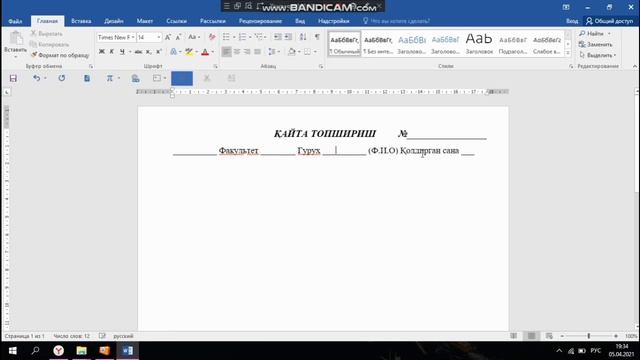Toggle subscript formatting

[149, 51]
